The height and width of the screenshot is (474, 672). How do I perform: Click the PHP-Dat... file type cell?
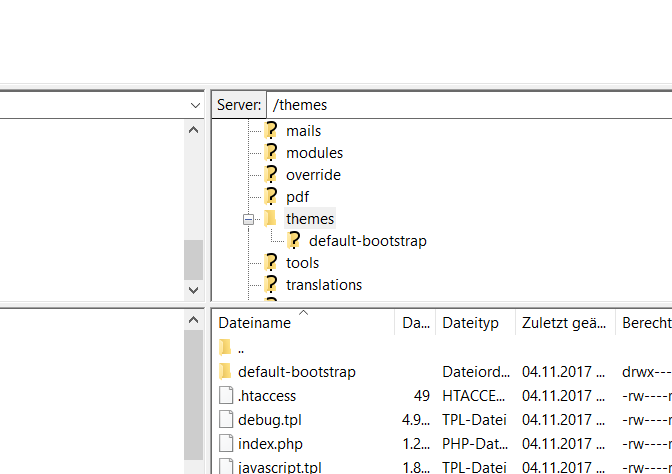(475, 444)
